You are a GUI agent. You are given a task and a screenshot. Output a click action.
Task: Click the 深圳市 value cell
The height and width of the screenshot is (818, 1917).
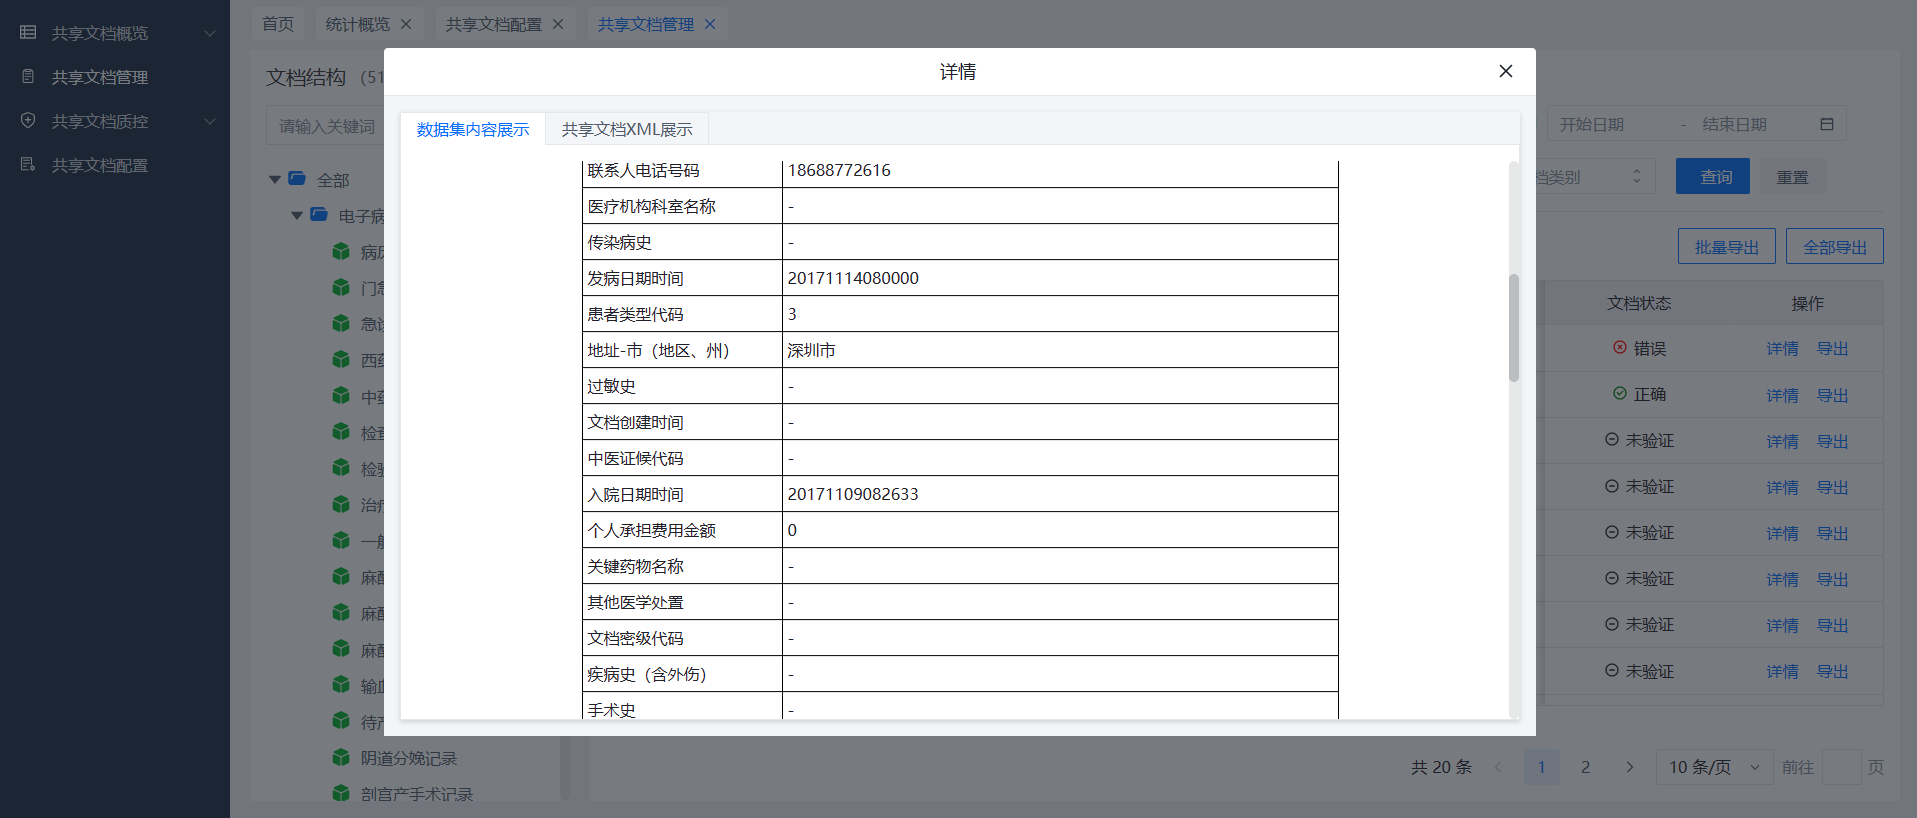point(1060,350)
